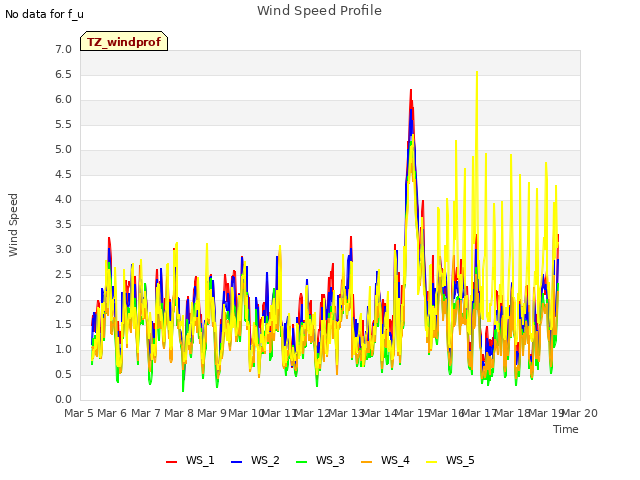
Task: Click the 5.5 y-axis tick label
Action: click(x=63, y=125)
